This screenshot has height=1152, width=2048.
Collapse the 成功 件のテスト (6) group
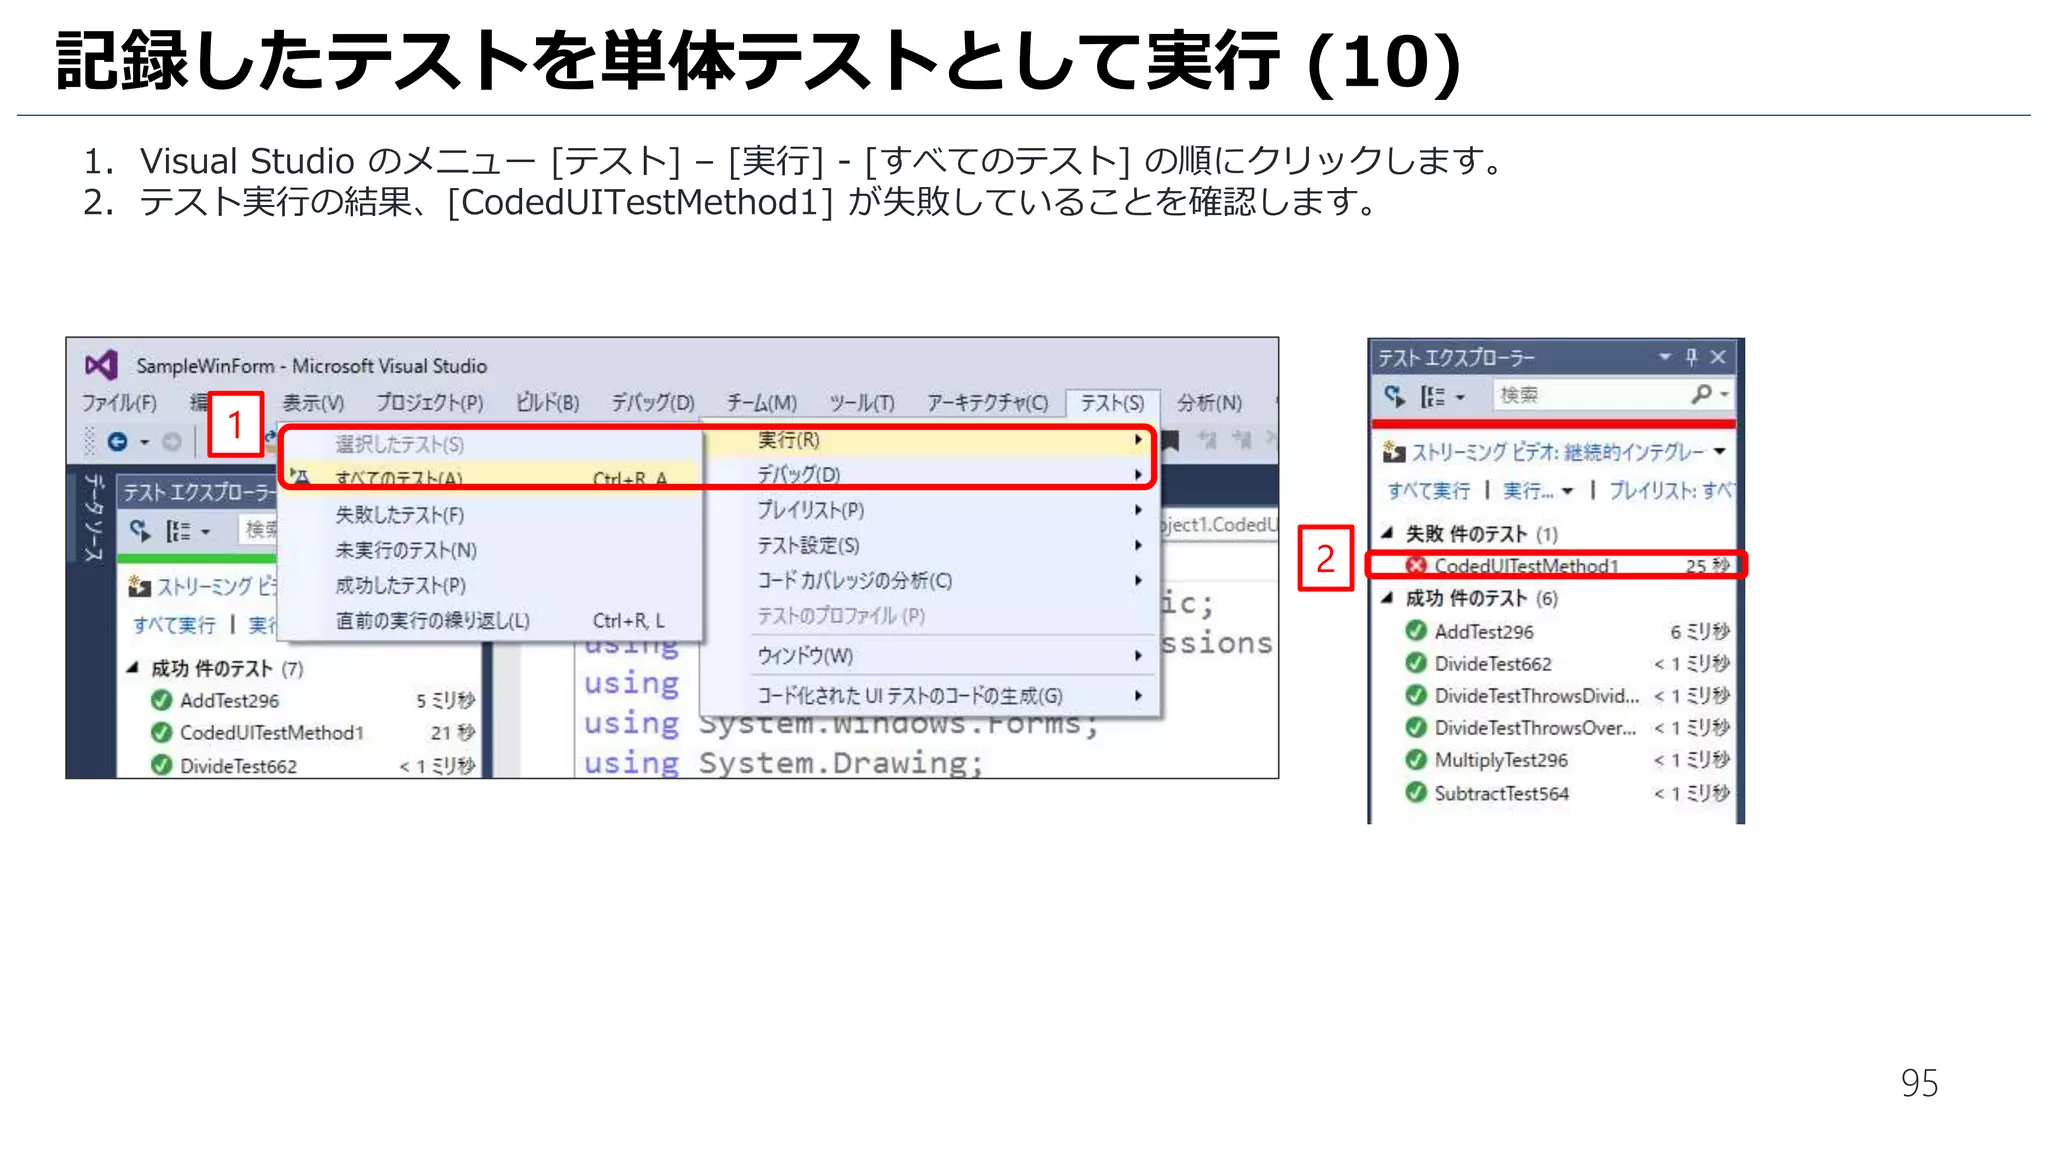1387,598
